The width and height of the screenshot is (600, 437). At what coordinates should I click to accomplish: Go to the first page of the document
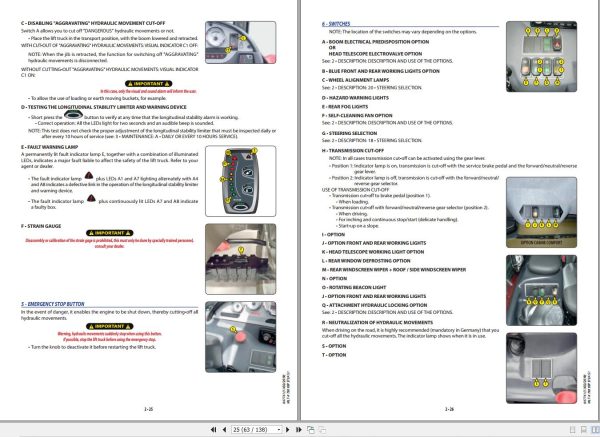point(214,430)
